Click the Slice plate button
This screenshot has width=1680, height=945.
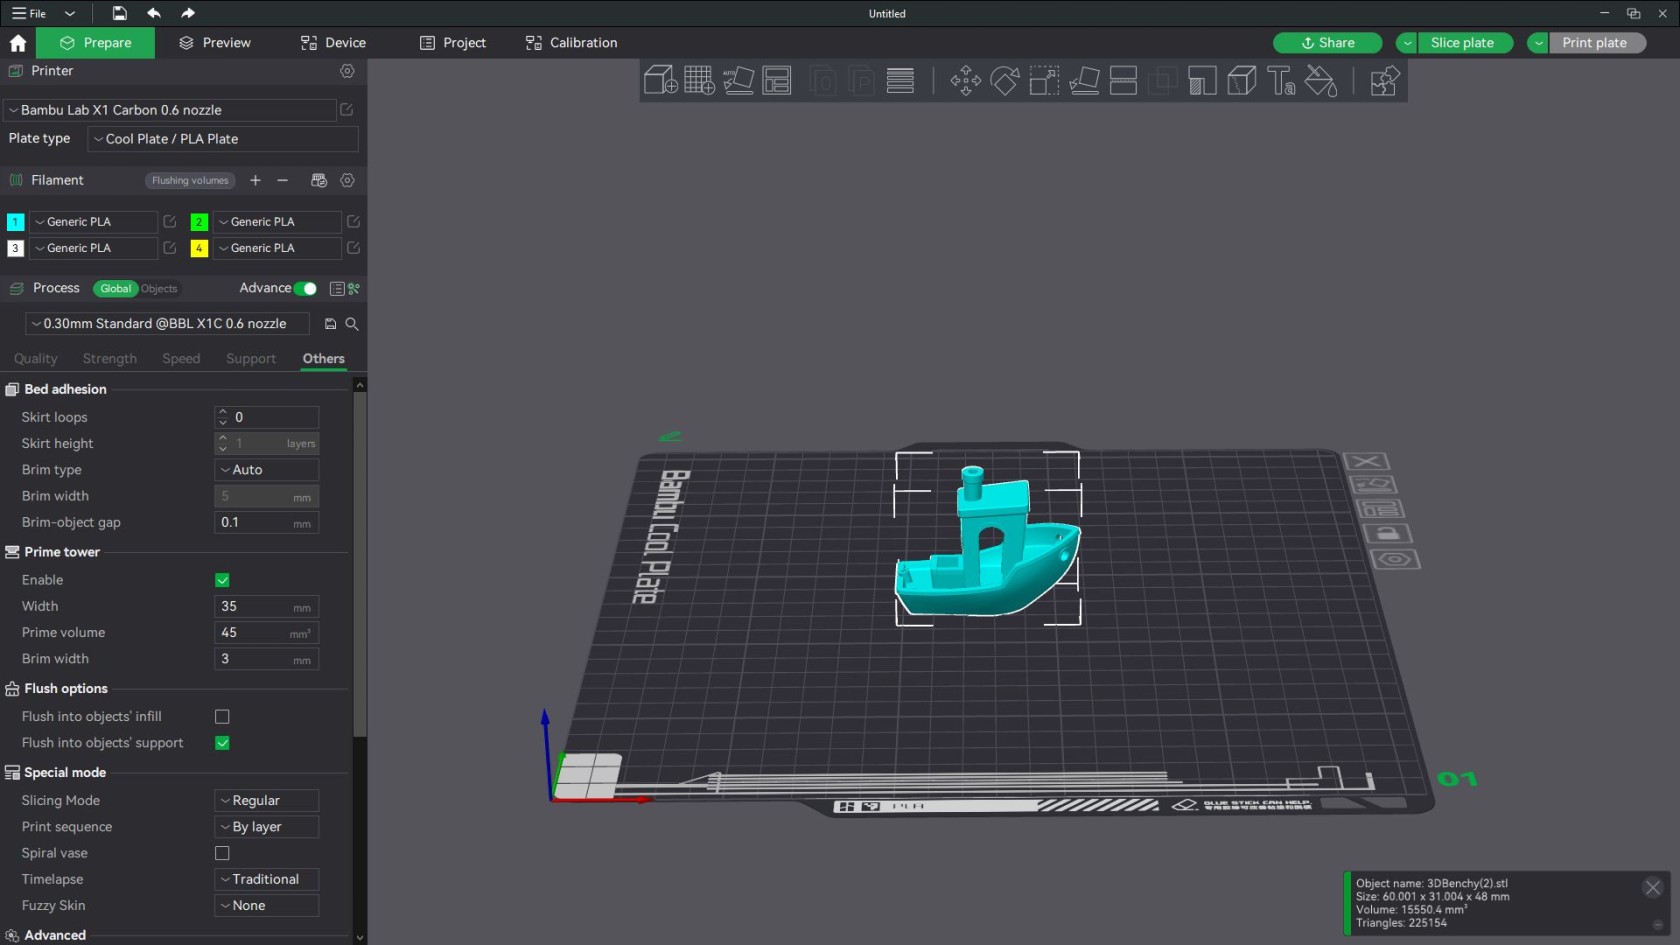(x=1464, y=43)
